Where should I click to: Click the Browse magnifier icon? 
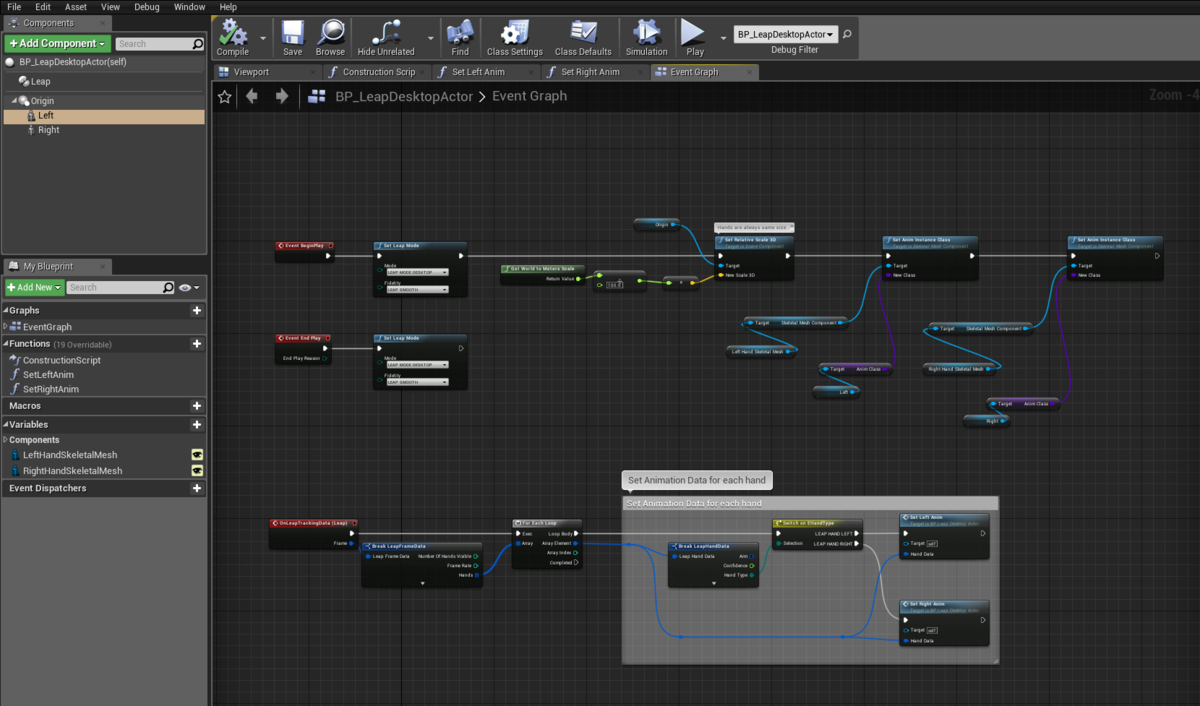(x=330, y=33)
